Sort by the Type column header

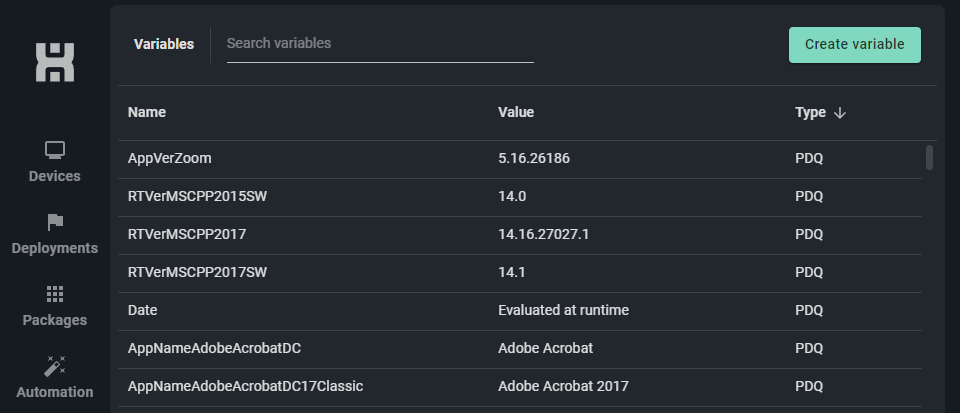810,112
